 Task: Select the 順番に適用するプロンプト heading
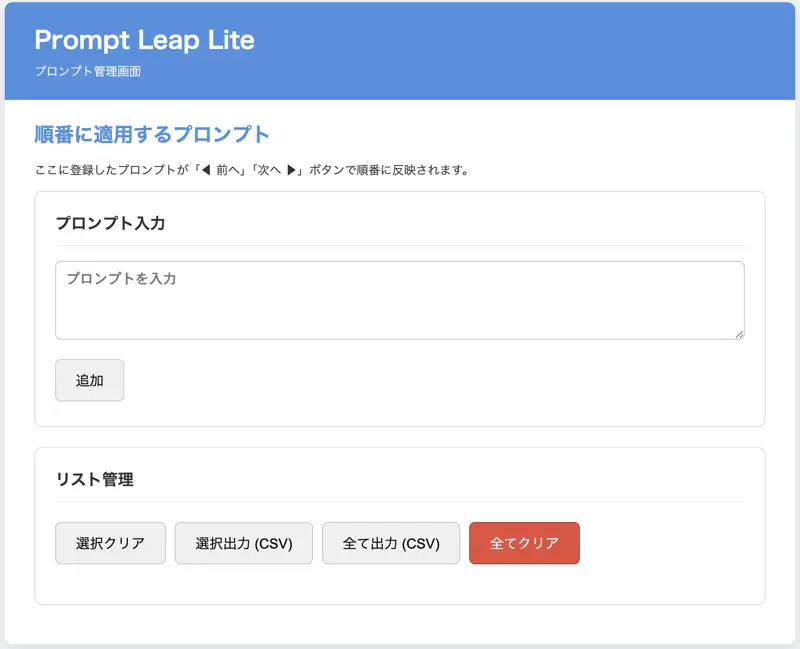(152, 134)
